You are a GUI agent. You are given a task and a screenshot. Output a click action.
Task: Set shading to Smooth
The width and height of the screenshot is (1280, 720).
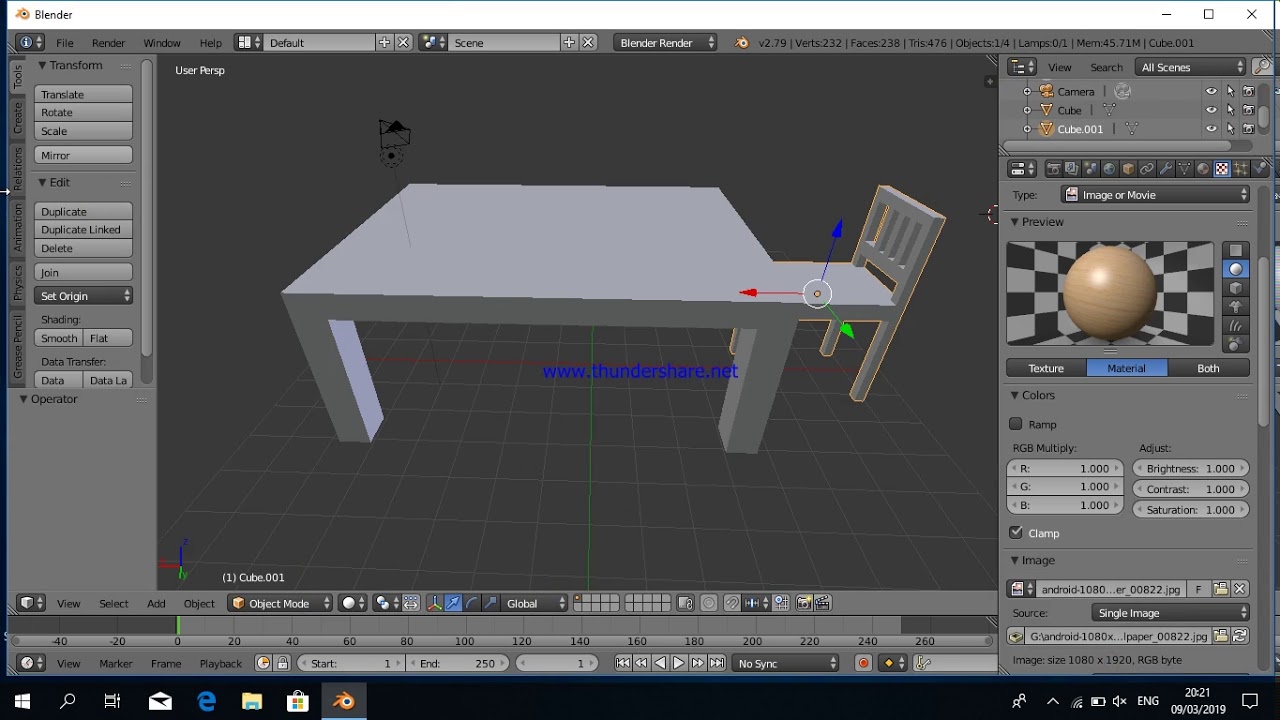point(59,338)
